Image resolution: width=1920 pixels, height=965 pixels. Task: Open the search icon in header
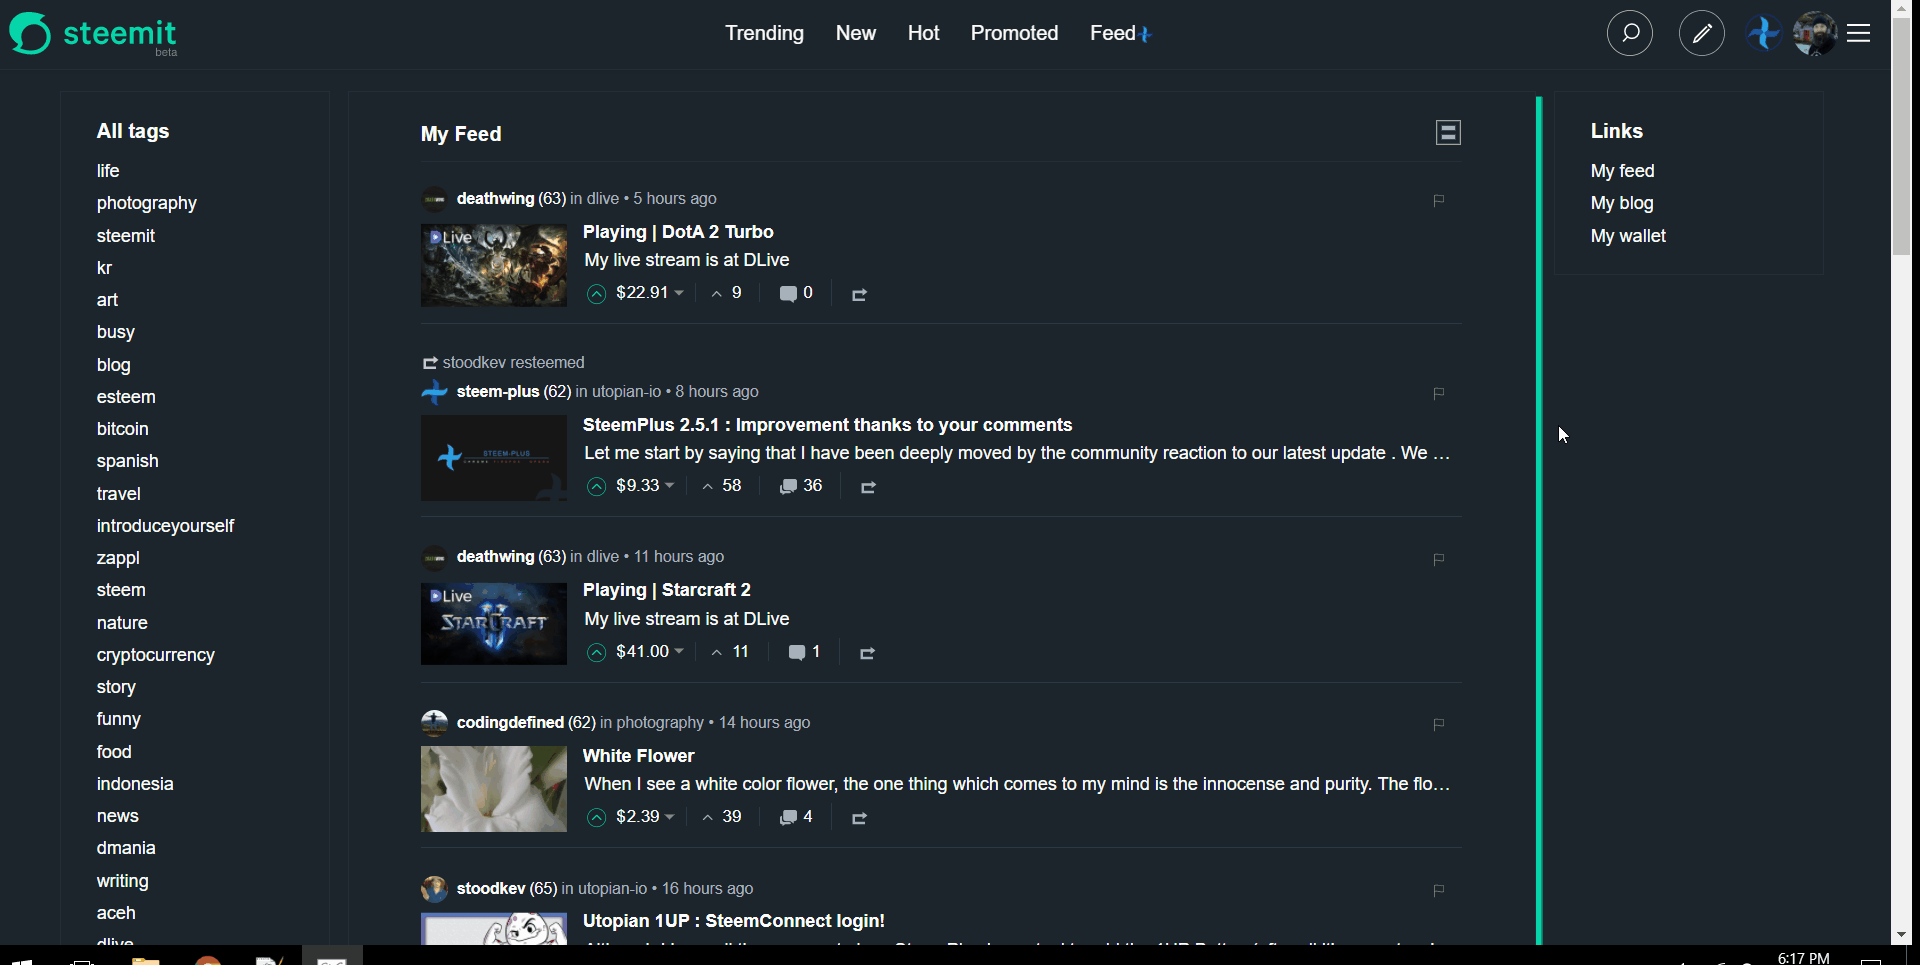point(1630,33)
